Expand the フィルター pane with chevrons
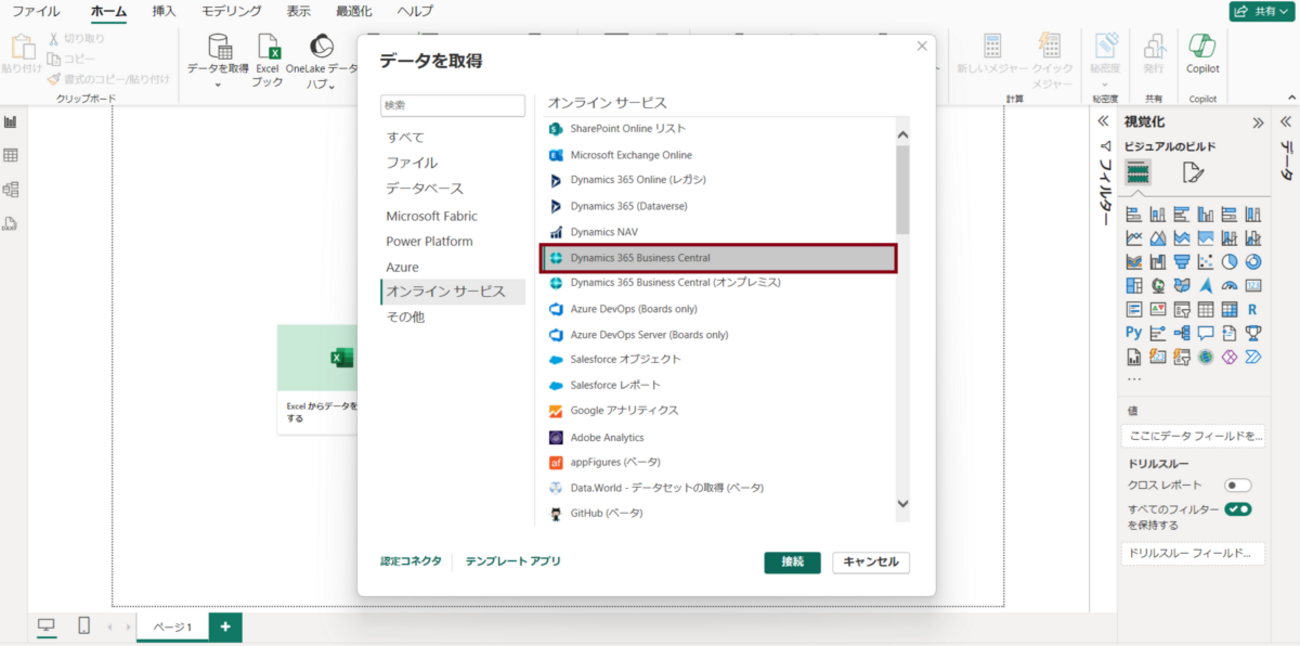 1104,122
